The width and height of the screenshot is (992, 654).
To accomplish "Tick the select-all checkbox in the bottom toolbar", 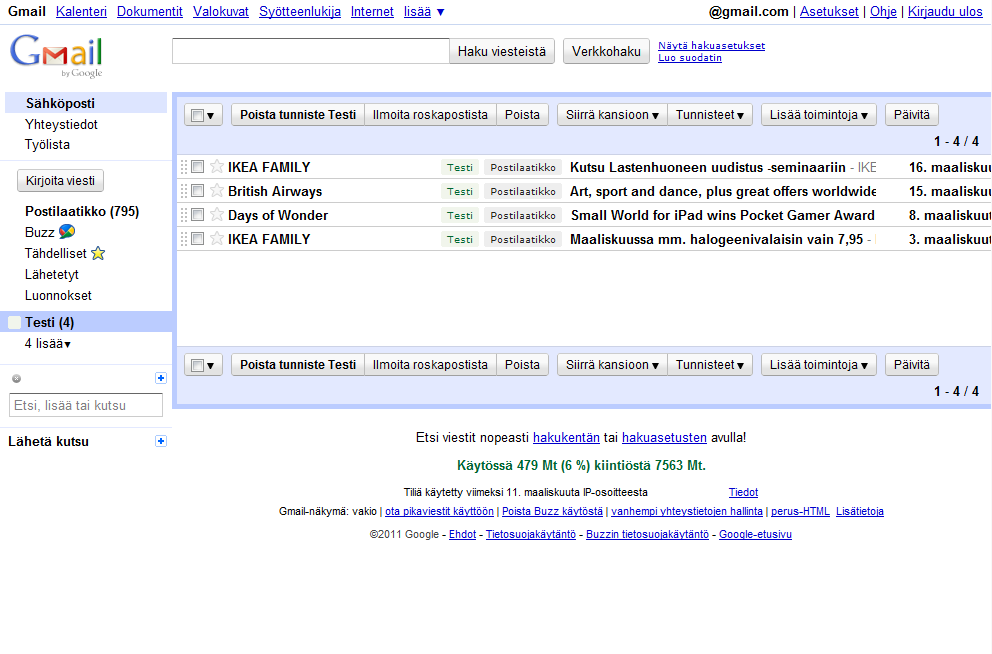I will 197,366.
